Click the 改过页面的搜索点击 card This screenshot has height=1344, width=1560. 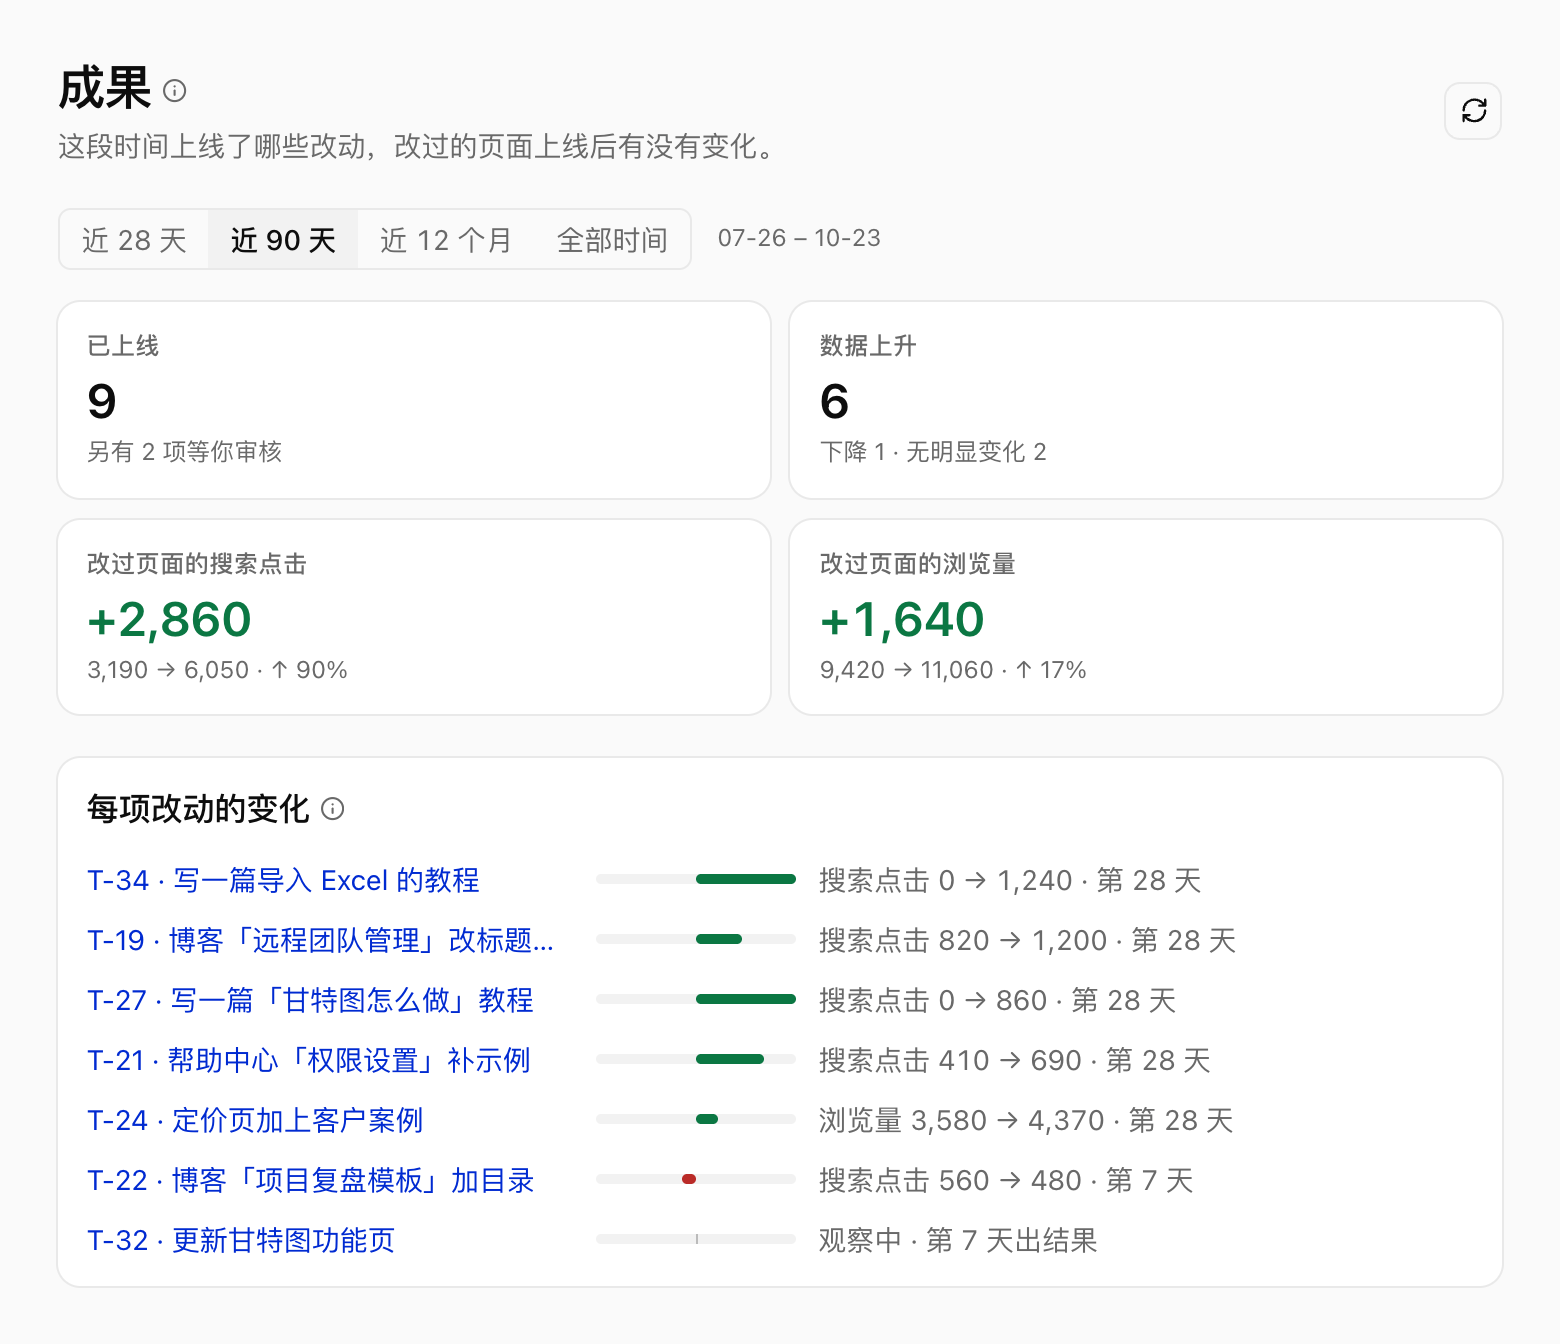point(414,617)
